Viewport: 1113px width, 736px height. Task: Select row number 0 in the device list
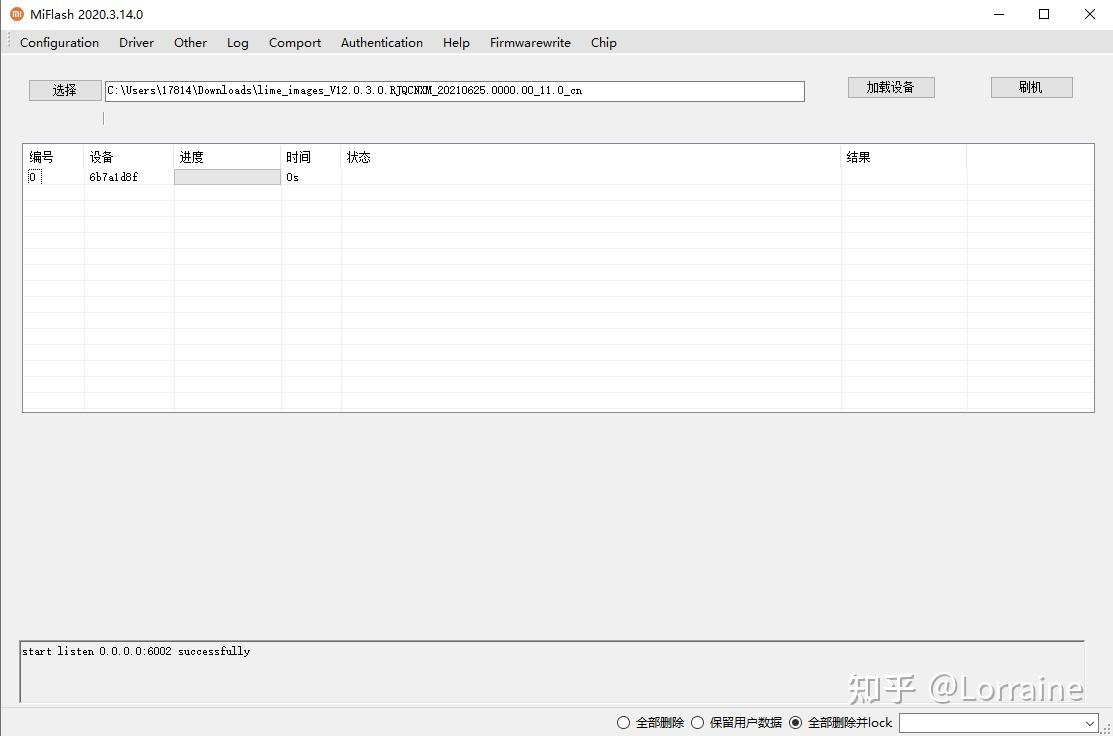click(x=34, y=177)
